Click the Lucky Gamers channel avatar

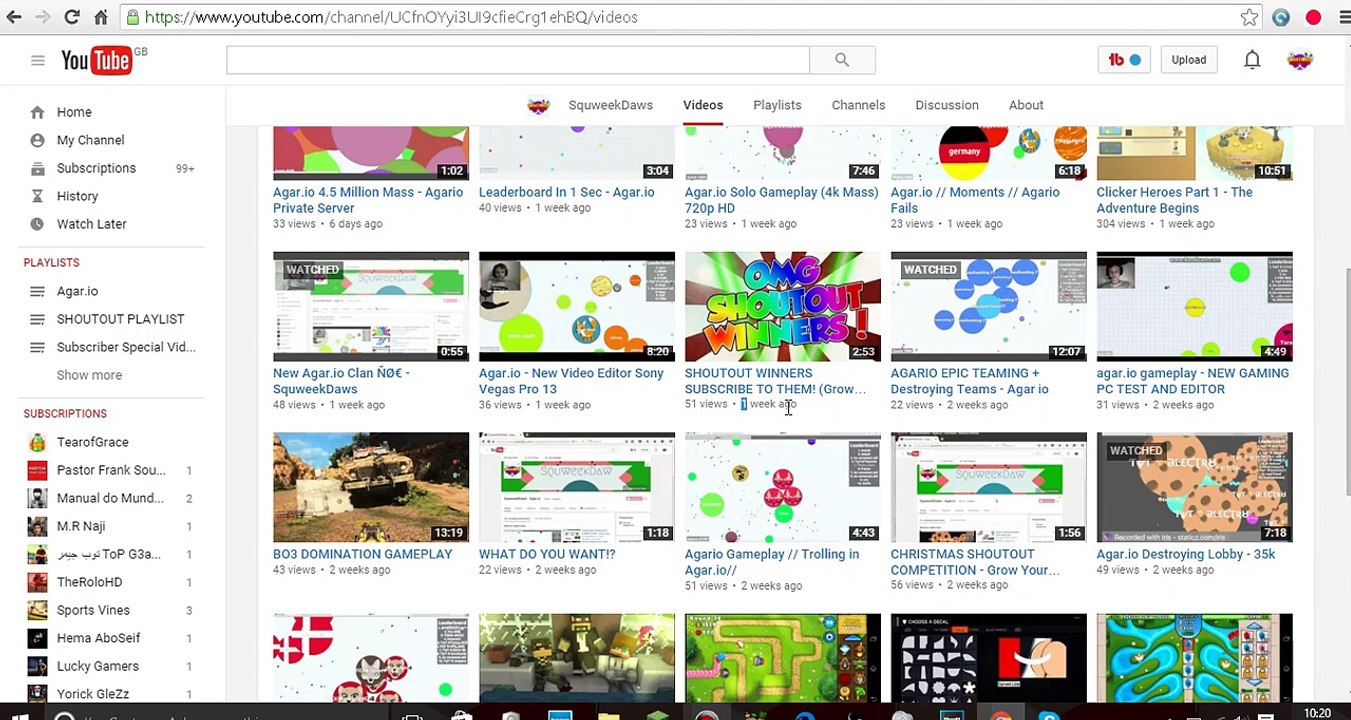click(x=37, y=666)
